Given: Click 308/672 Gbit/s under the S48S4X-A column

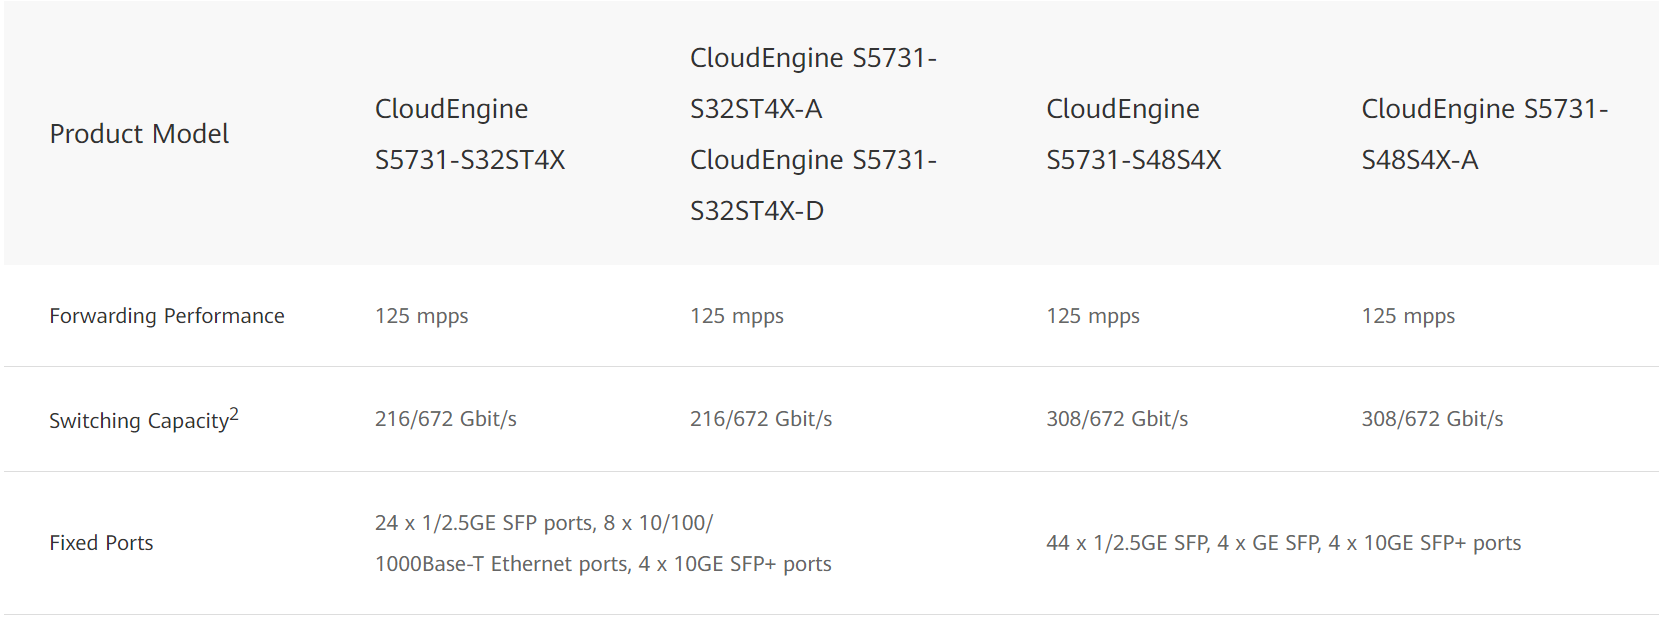Looking at the screenshot, I should pos(1431,419).
